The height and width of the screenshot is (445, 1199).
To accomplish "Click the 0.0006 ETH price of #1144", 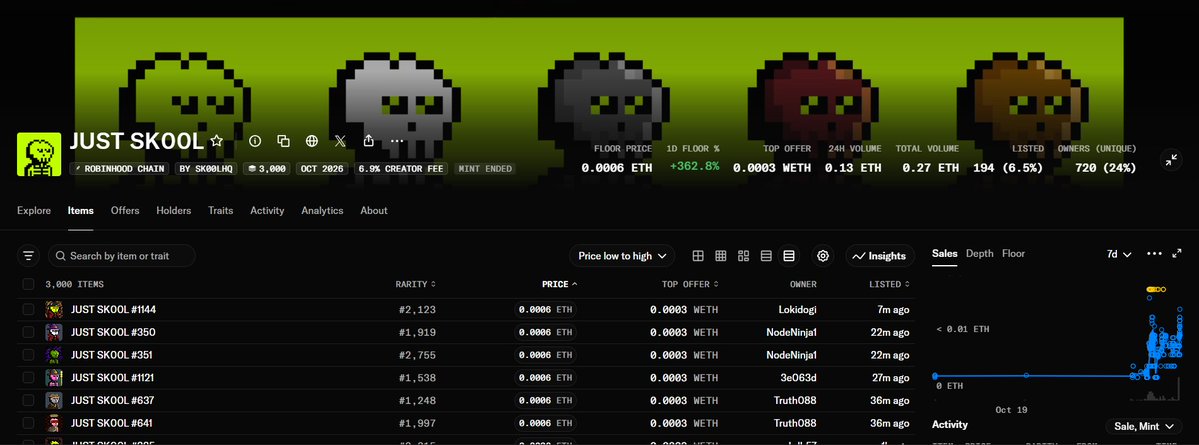I will [545, 310].
